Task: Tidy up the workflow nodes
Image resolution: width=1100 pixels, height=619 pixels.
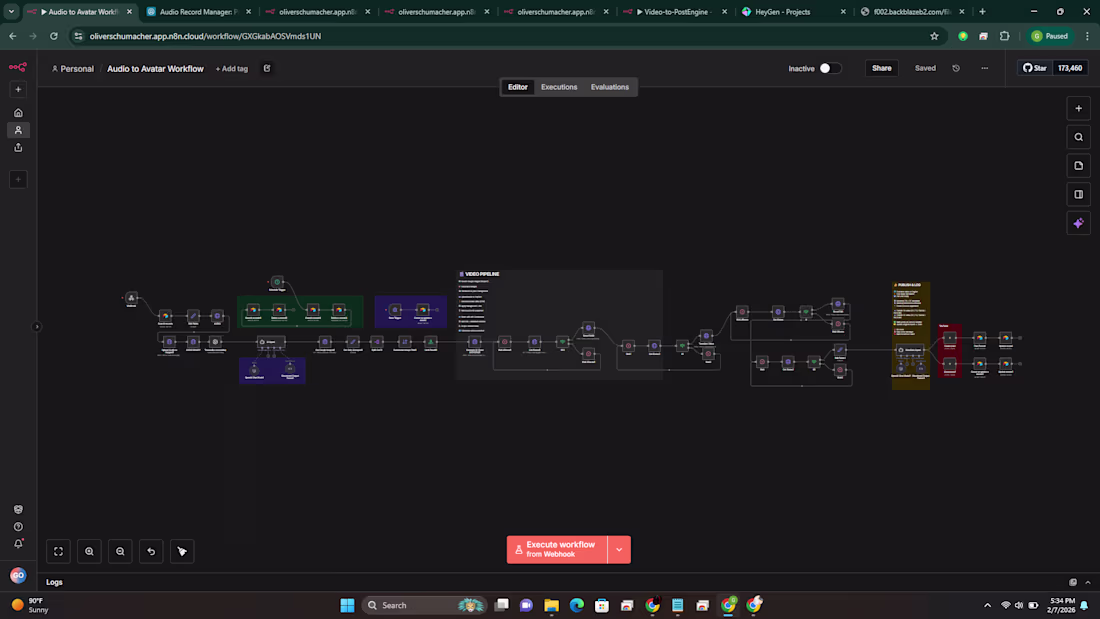Action: pos(182,551)
